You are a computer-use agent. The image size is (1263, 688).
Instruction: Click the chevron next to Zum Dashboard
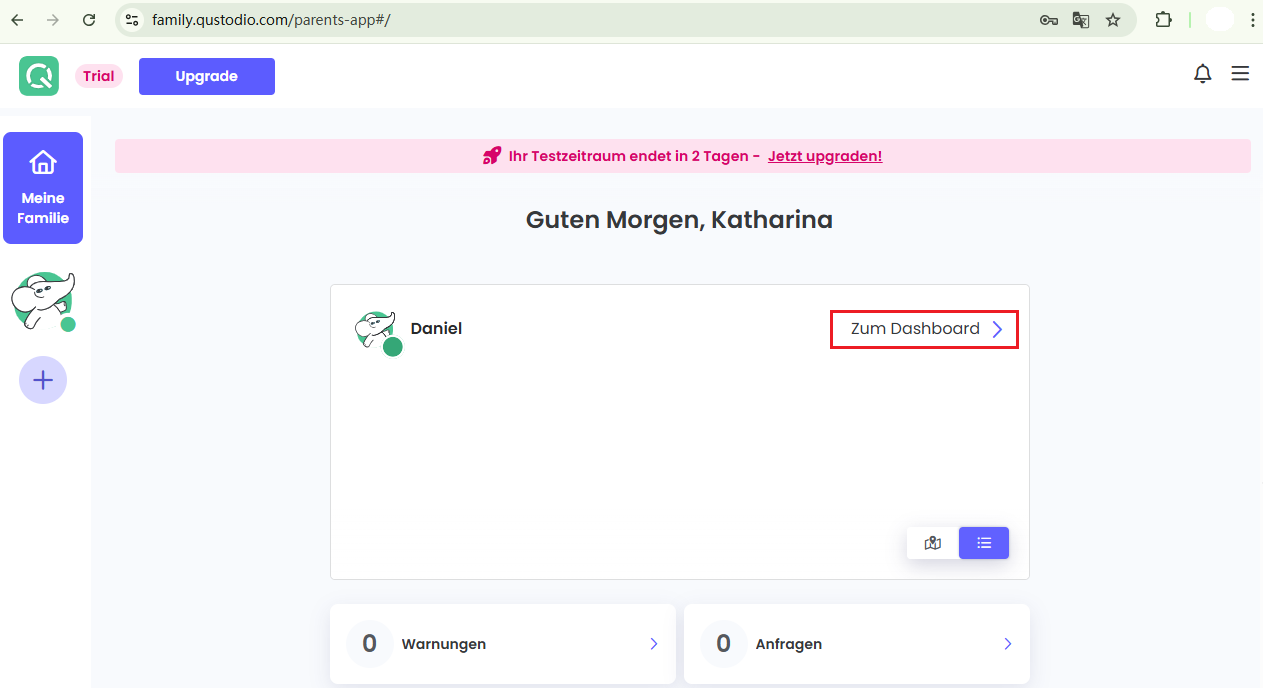point(997,329)
